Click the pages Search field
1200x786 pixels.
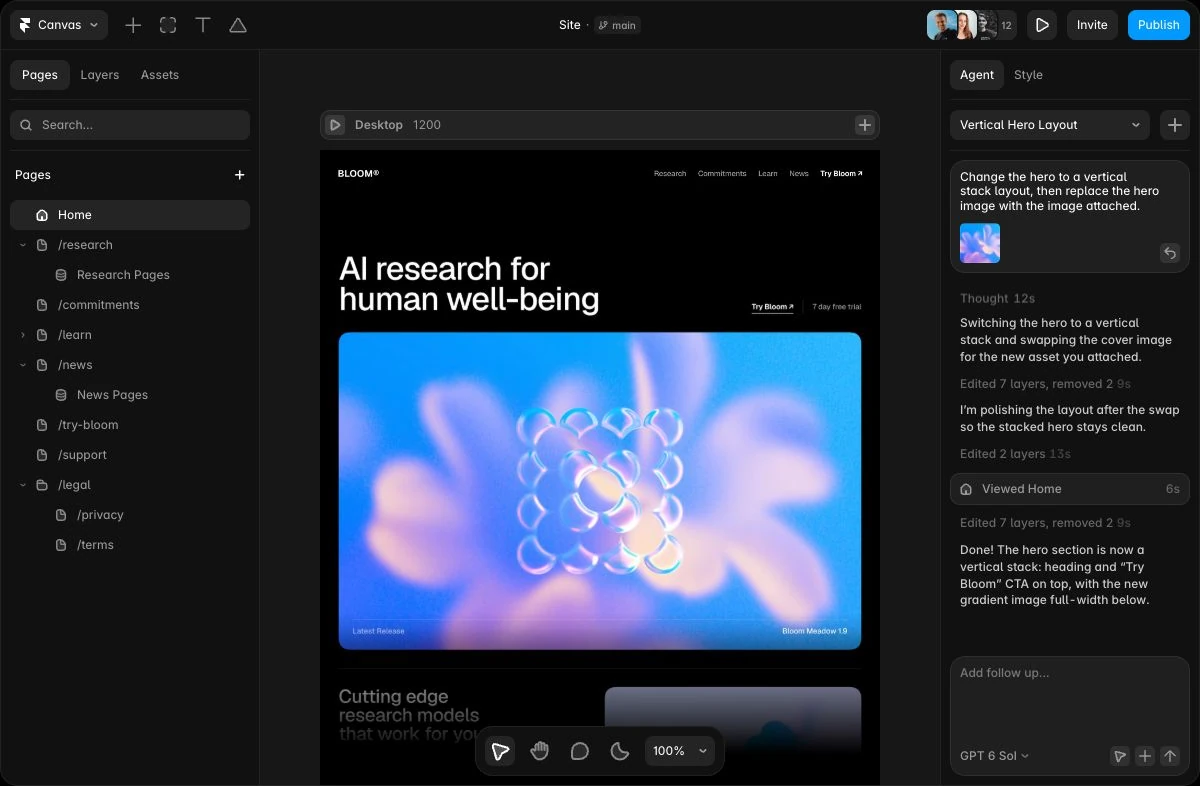click(130, 125)
